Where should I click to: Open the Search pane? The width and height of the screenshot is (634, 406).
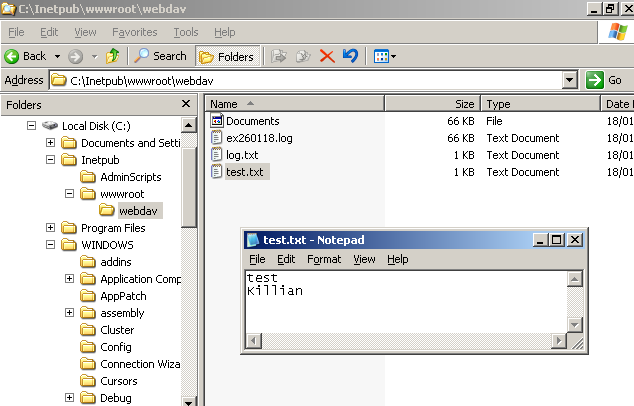(161, 56)
